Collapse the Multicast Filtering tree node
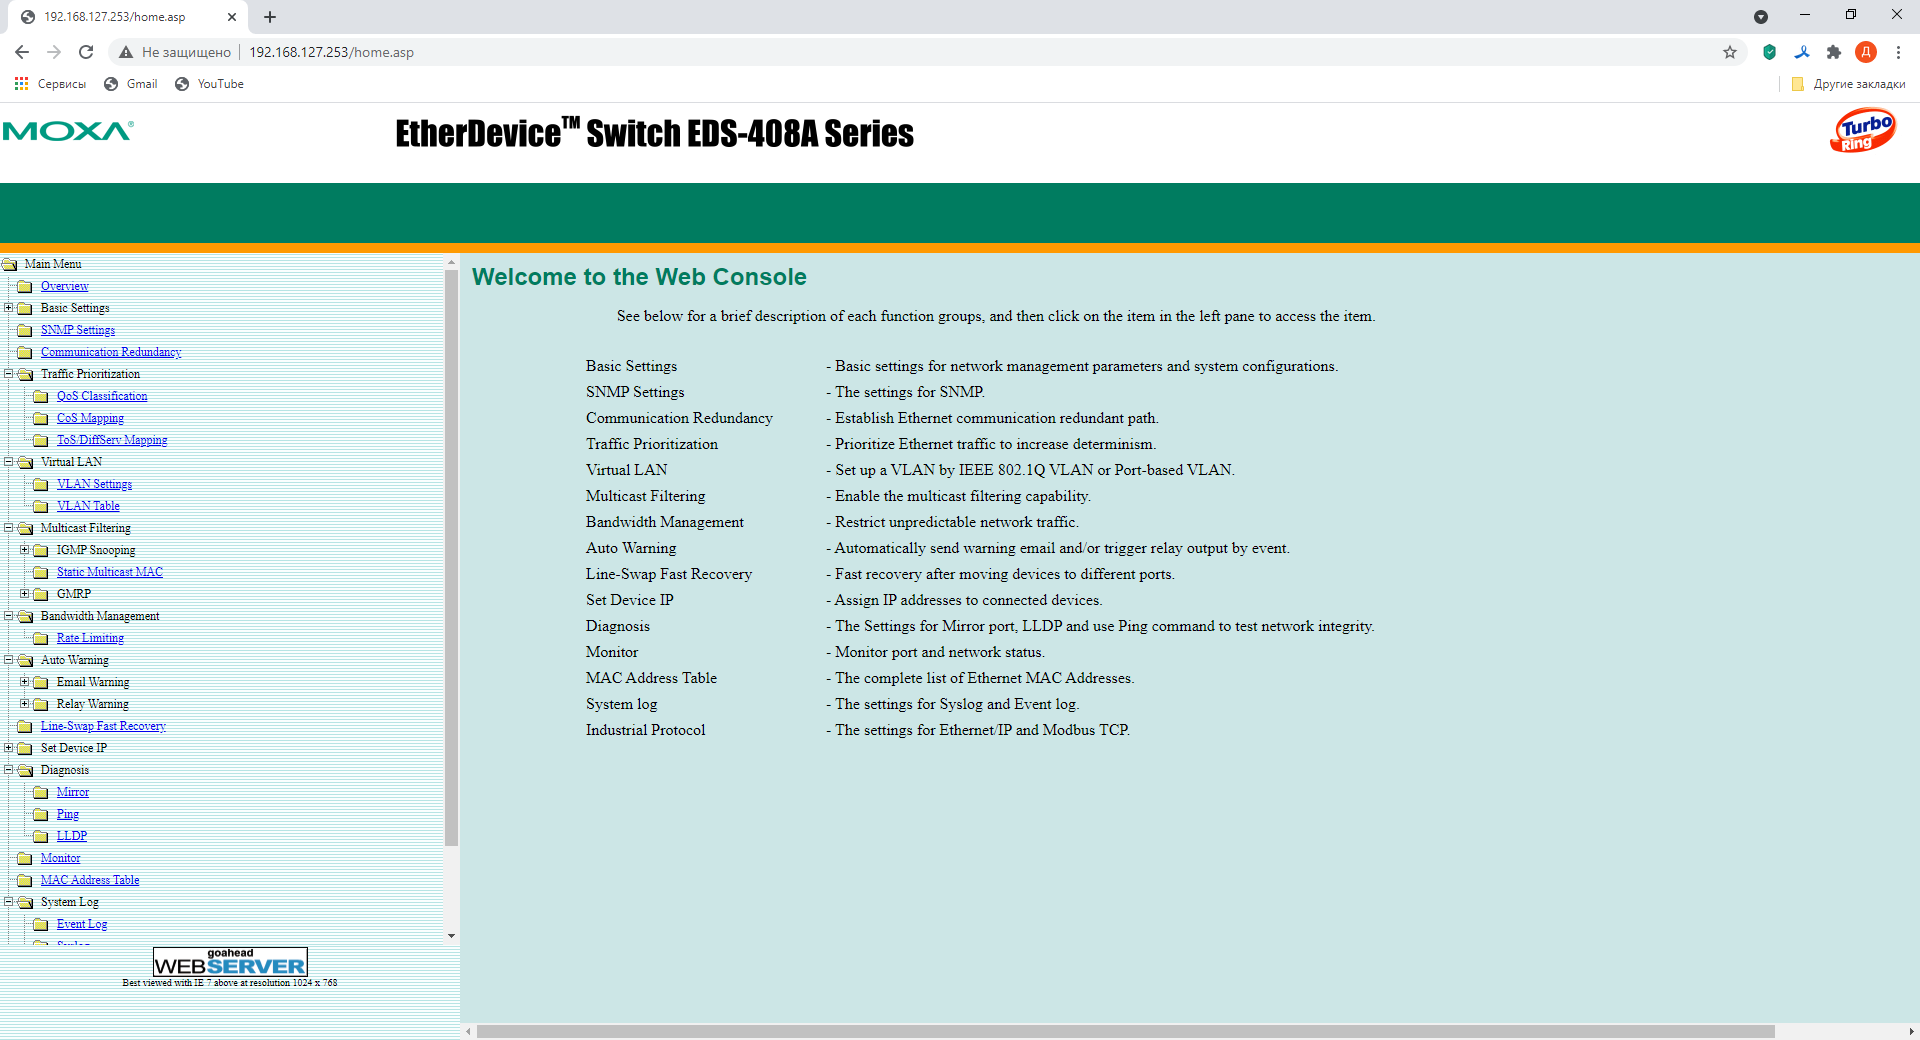The image size is (1920, 1040). click(x=9, y=528)
